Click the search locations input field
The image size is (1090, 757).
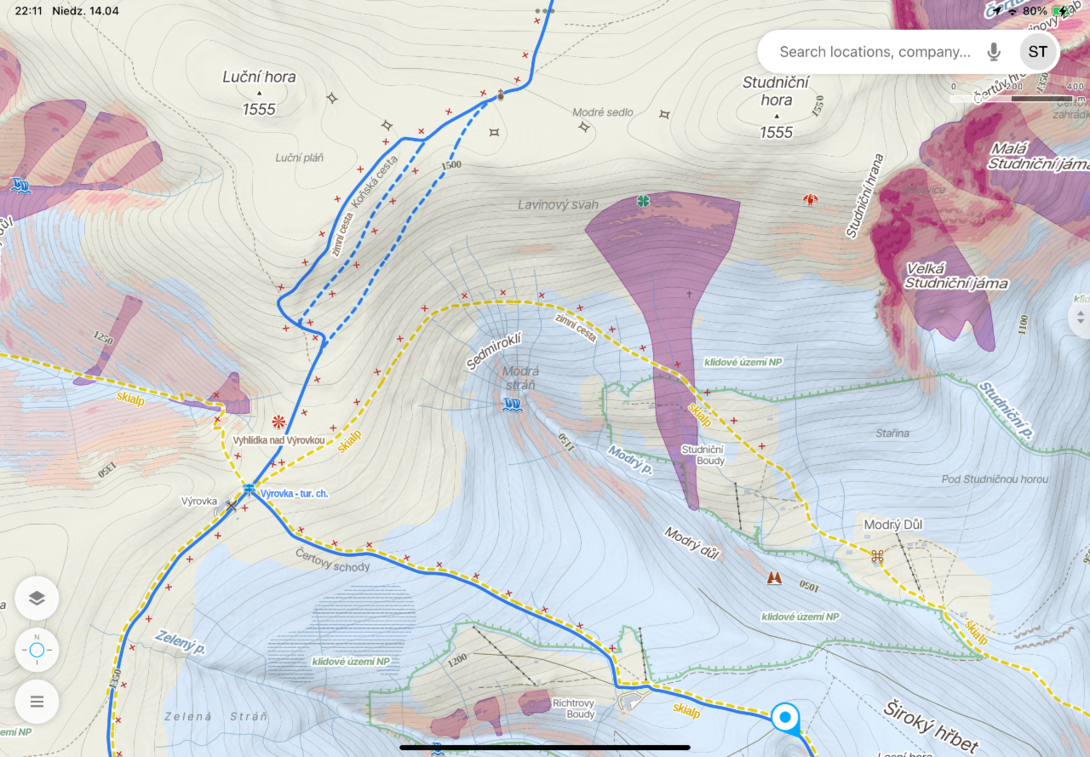coord(875,51)
